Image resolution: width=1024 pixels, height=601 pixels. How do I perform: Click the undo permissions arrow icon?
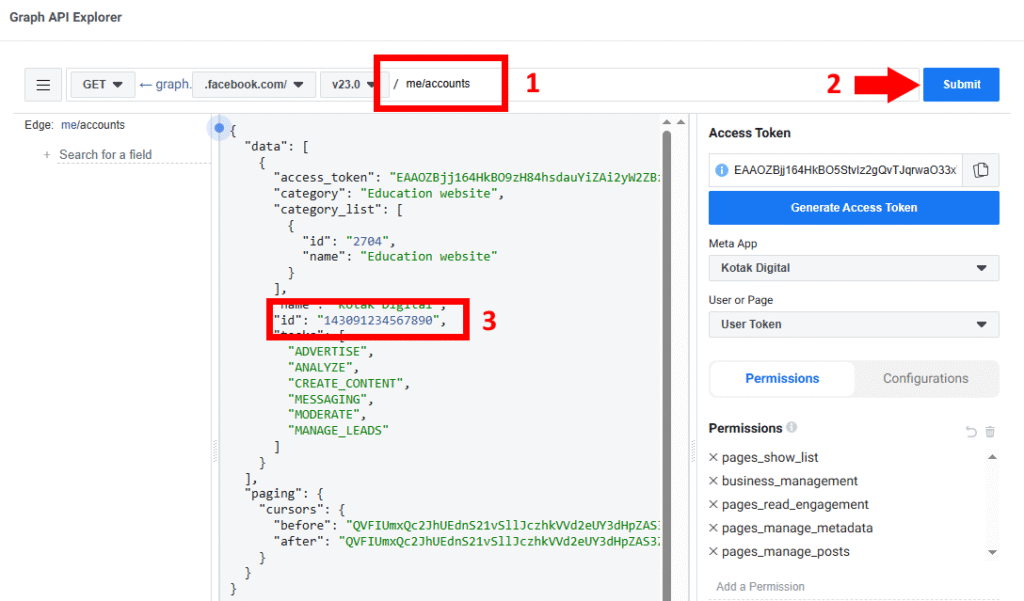click(x=971, y=431)
